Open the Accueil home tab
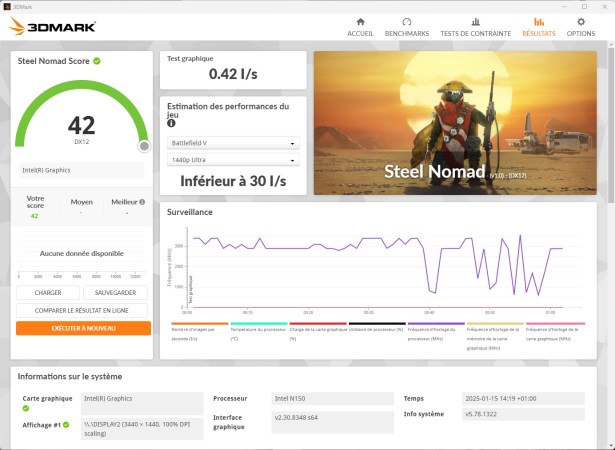Viewport: 615px width, 450px height. tap(360, 27)
